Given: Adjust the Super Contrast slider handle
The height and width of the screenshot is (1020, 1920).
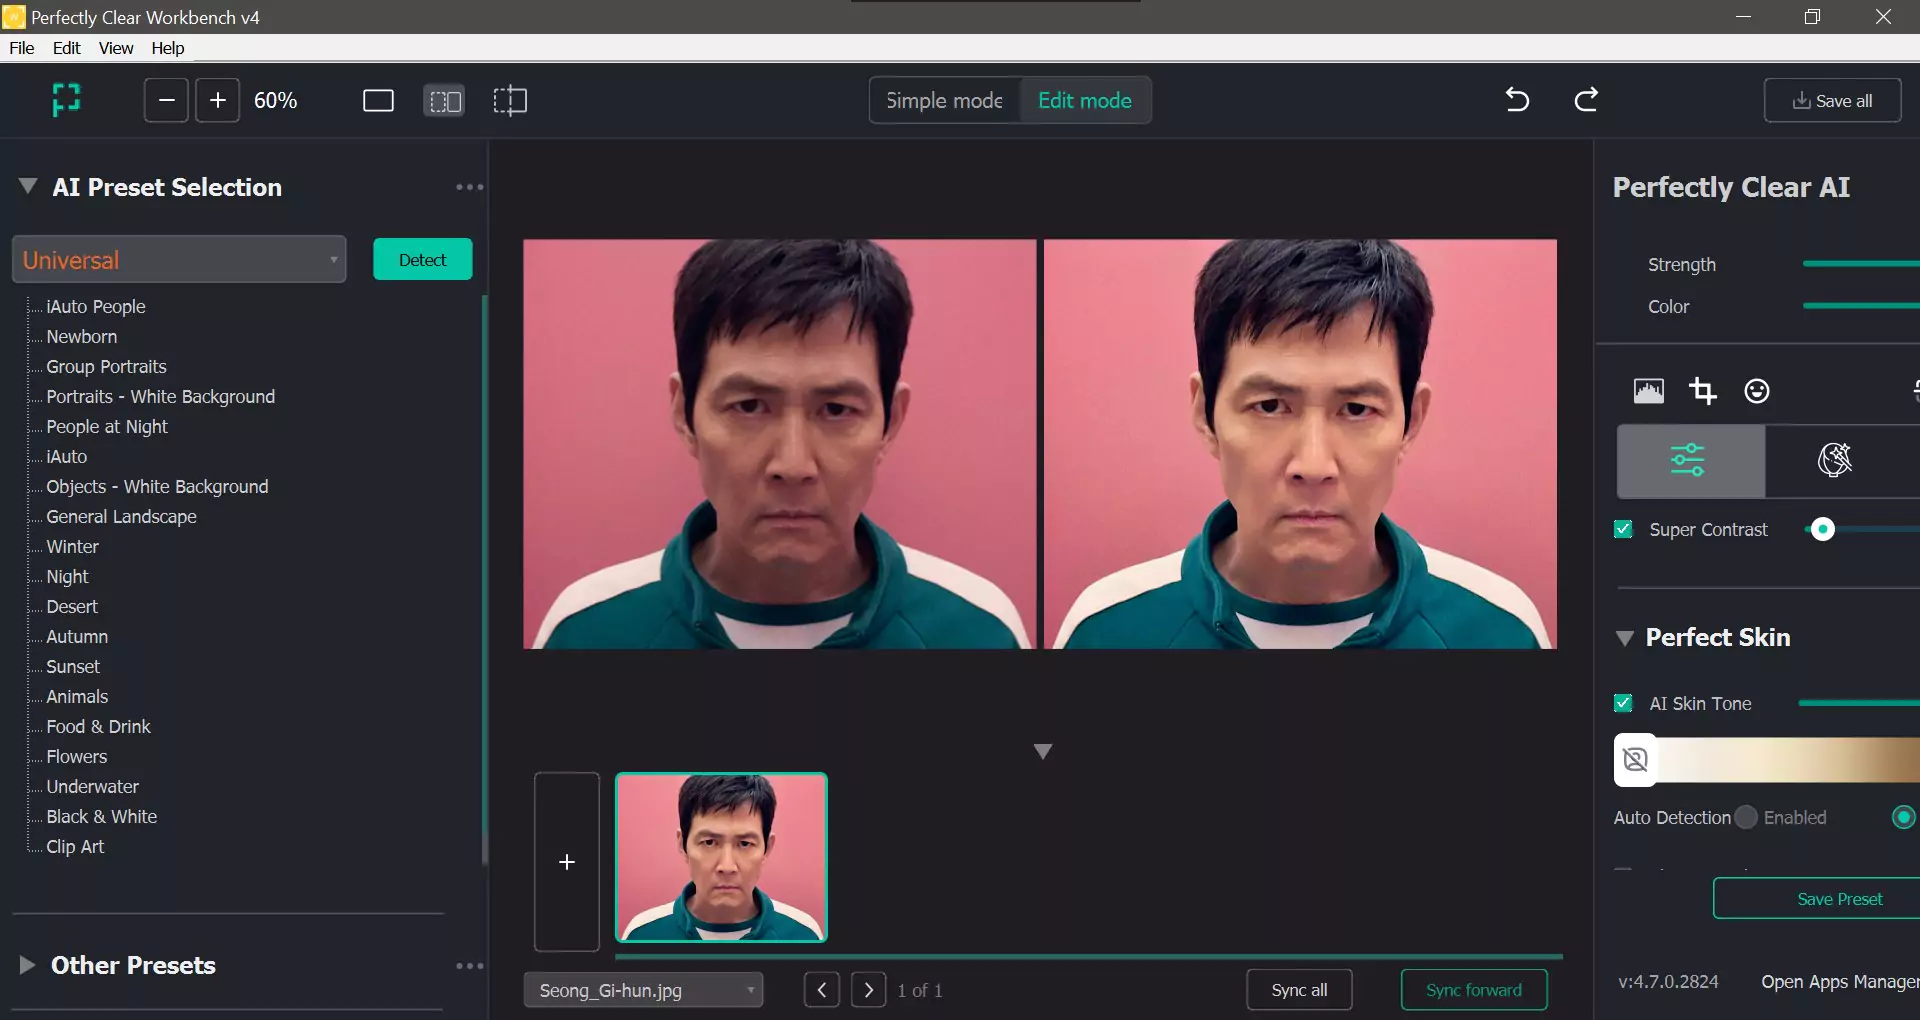Looking at the screenshot, I should click(x=1823, y=529).
